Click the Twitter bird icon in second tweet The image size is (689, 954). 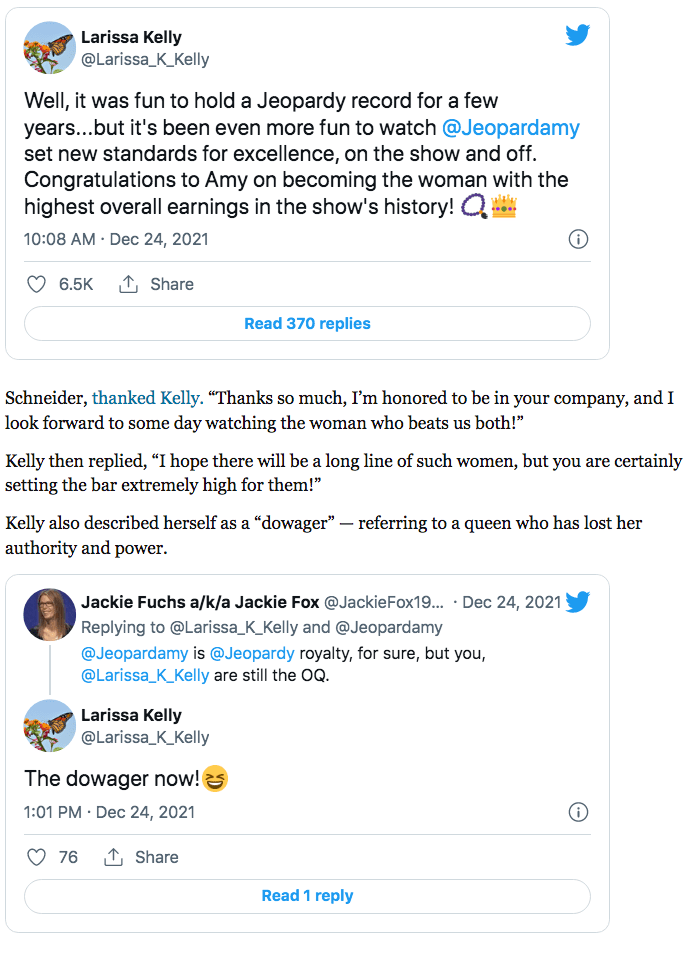click(577, 602)
